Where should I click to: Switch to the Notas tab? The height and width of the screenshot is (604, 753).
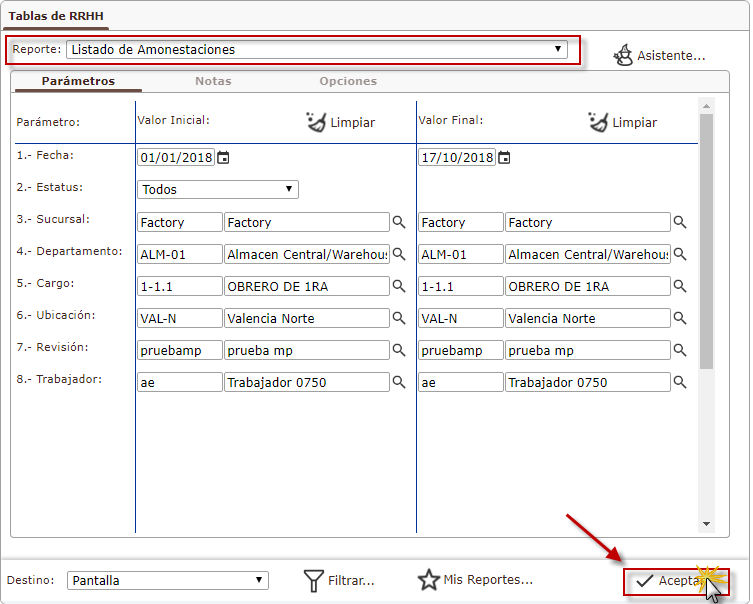tap(213, 81)
